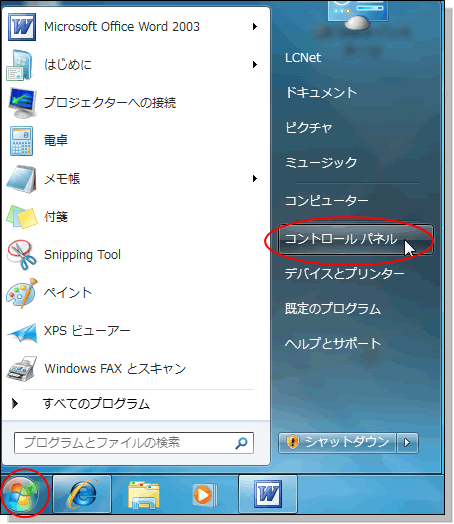Open Snipping Tool from the scissors icon

22,255
